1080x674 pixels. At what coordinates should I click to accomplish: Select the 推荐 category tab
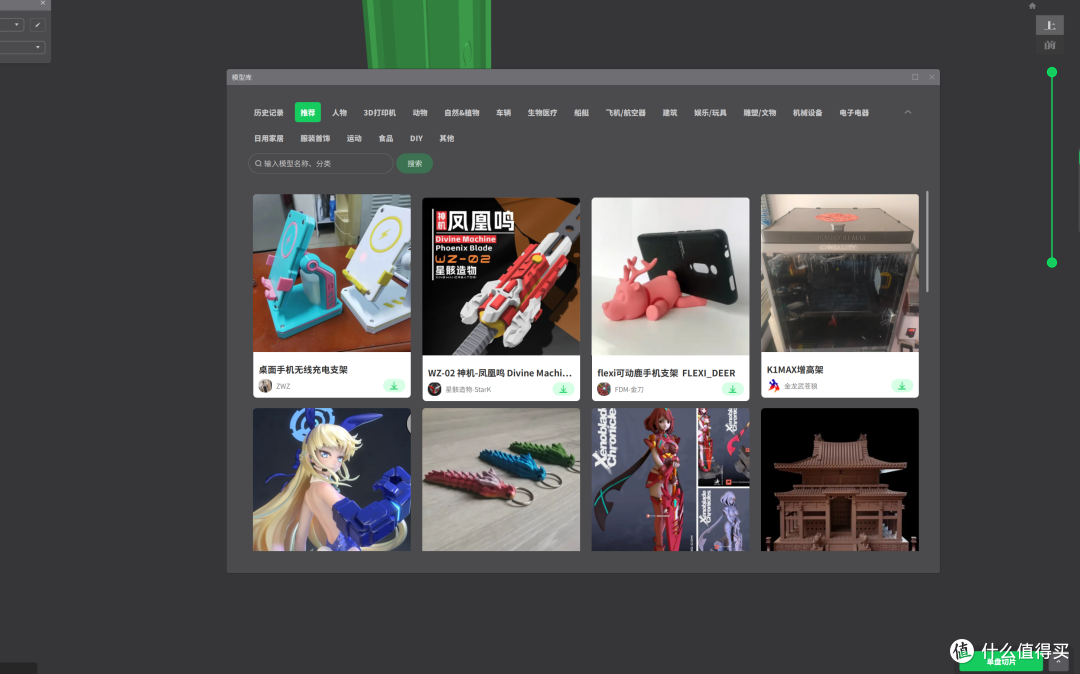coord(308,112)
